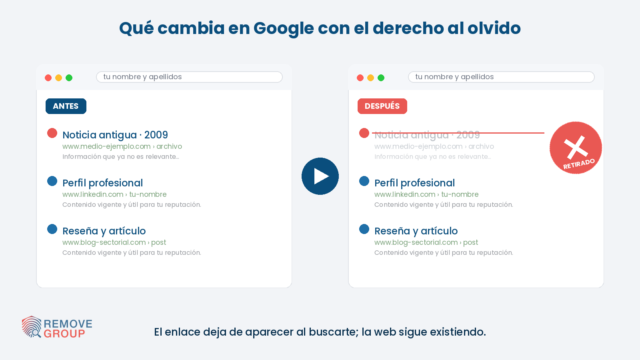The height and width of the screenshot is (360, 640).
Task: Click the yellow window dot in ANTES window
Action: (x=59, y=78)
